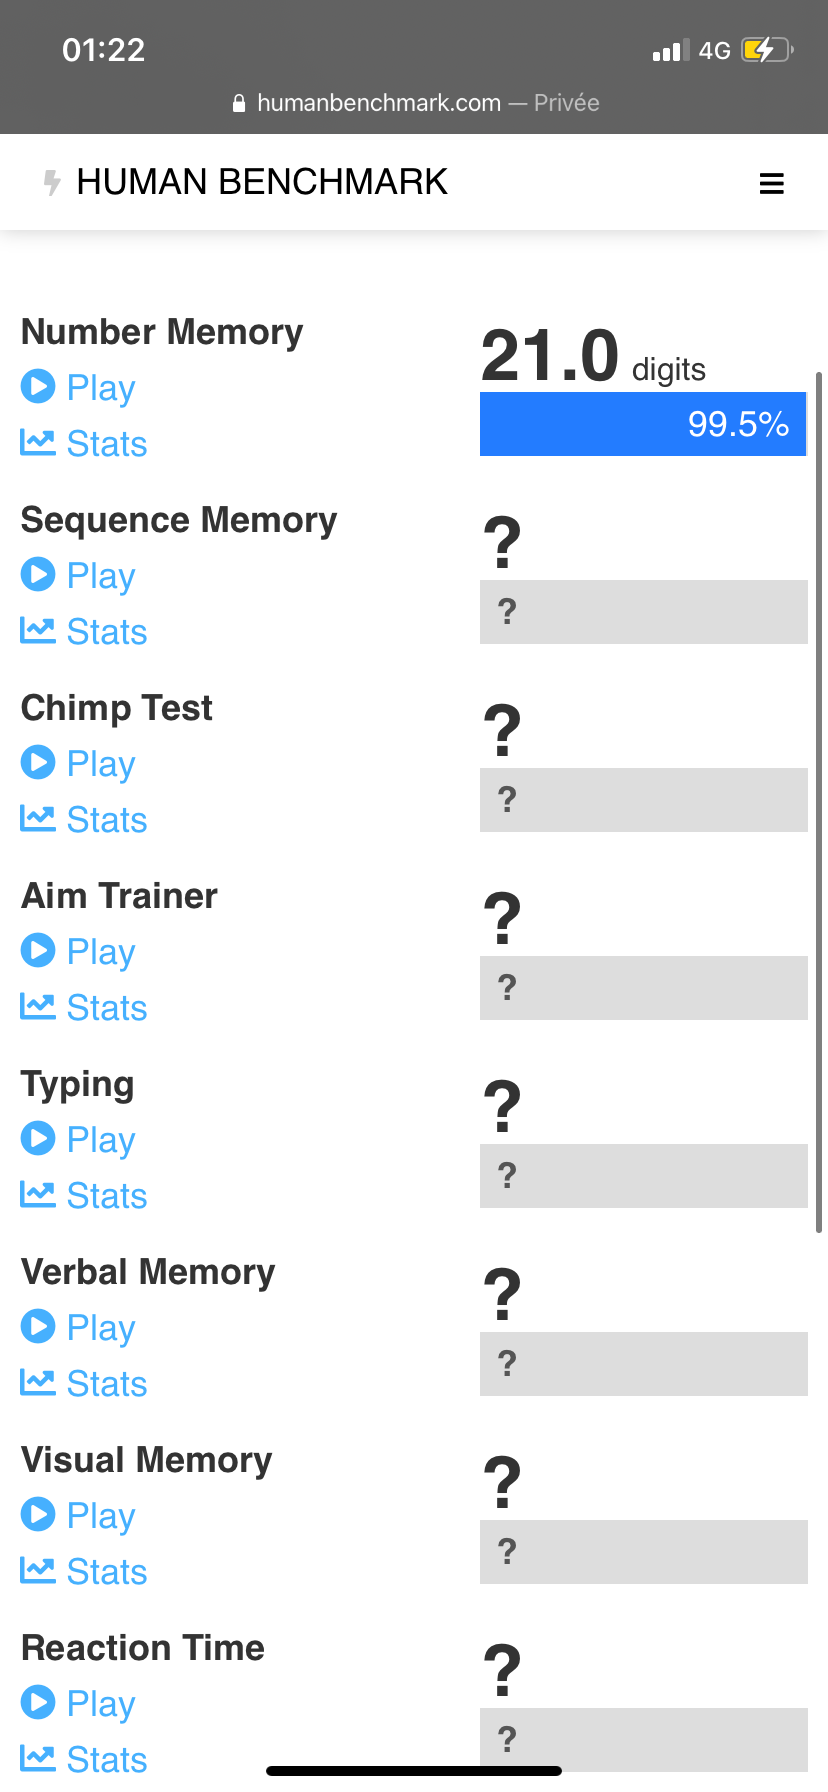The height and width of the screenshot is (1792, 828).
Task: Open the hamburger menu
Action: [771, 183]
